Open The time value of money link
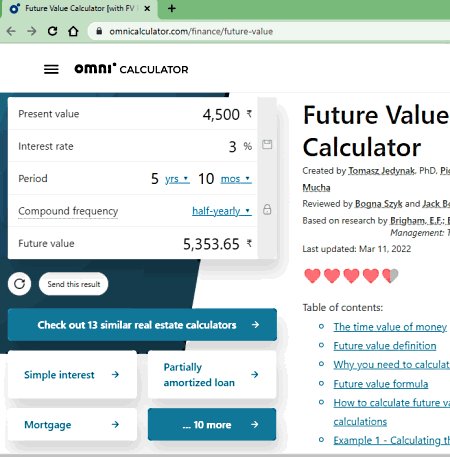 coord(390,327)
